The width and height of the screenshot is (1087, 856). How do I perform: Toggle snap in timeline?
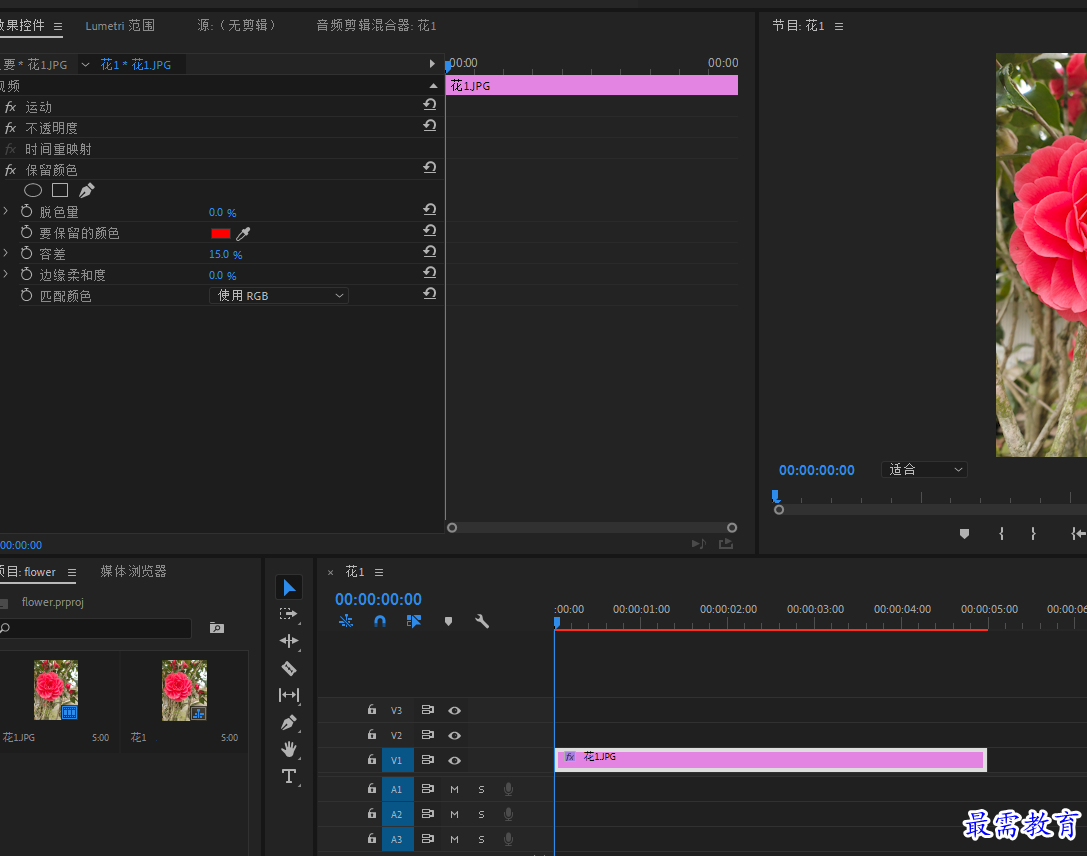tap(380, 621)
